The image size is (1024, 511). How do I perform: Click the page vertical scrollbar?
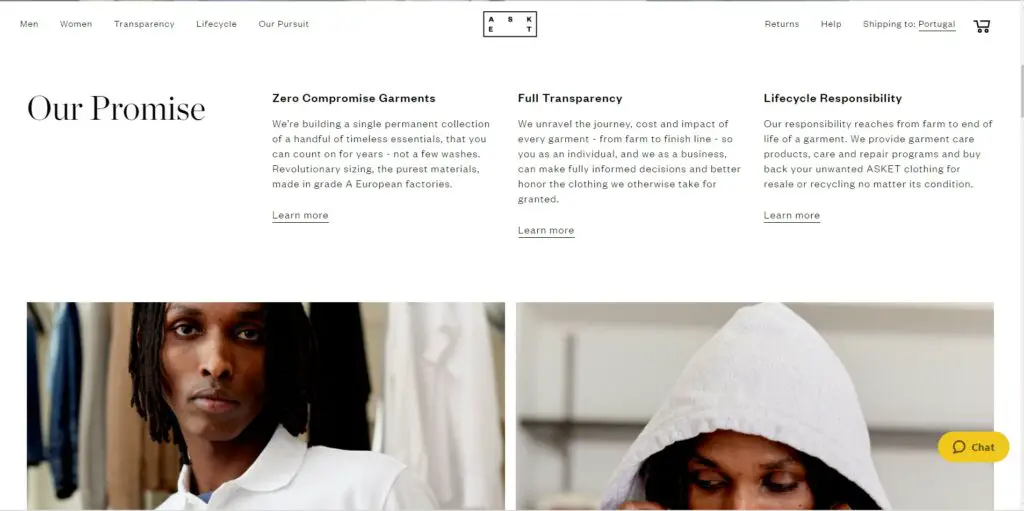click(1020, 255)
